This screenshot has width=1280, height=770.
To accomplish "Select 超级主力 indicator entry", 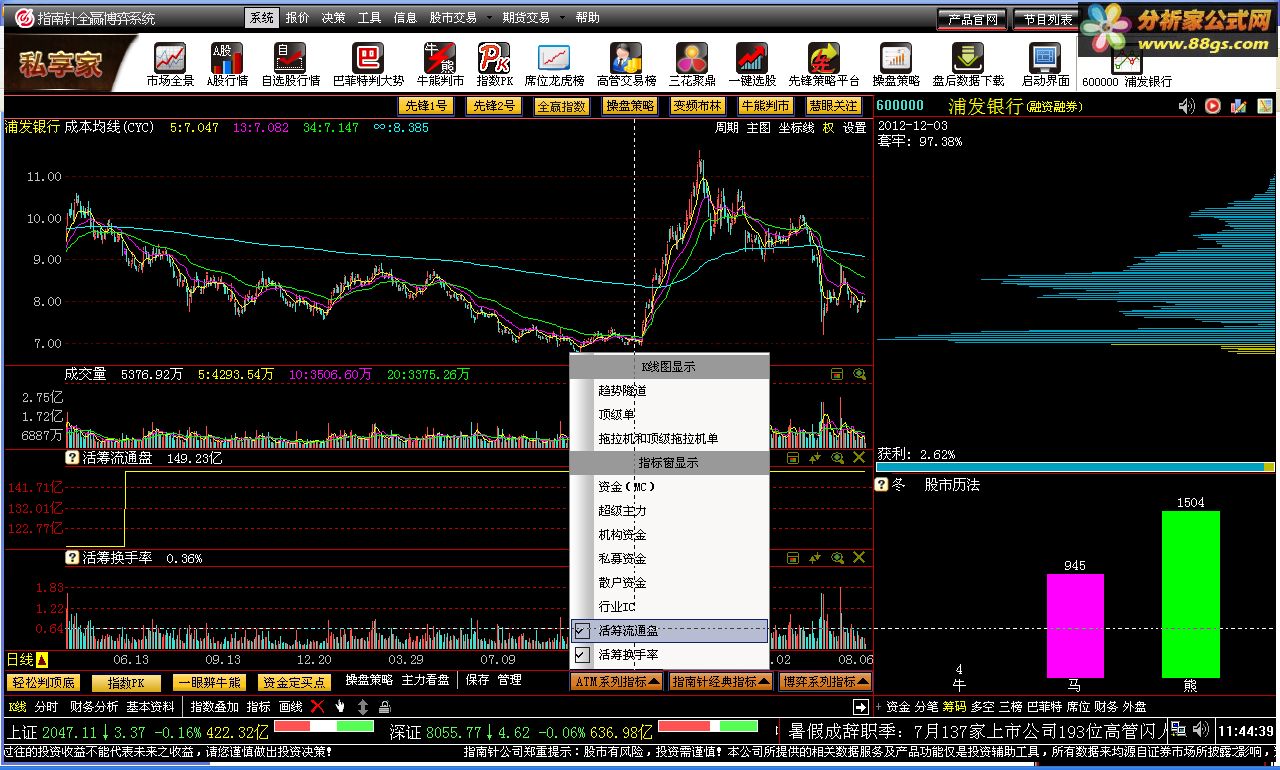I will pyautogui.click(x=669, y=511).
